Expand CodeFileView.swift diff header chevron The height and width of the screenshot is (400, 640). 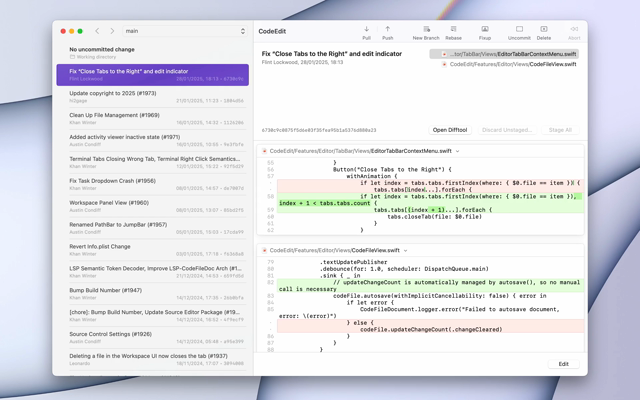406,251
